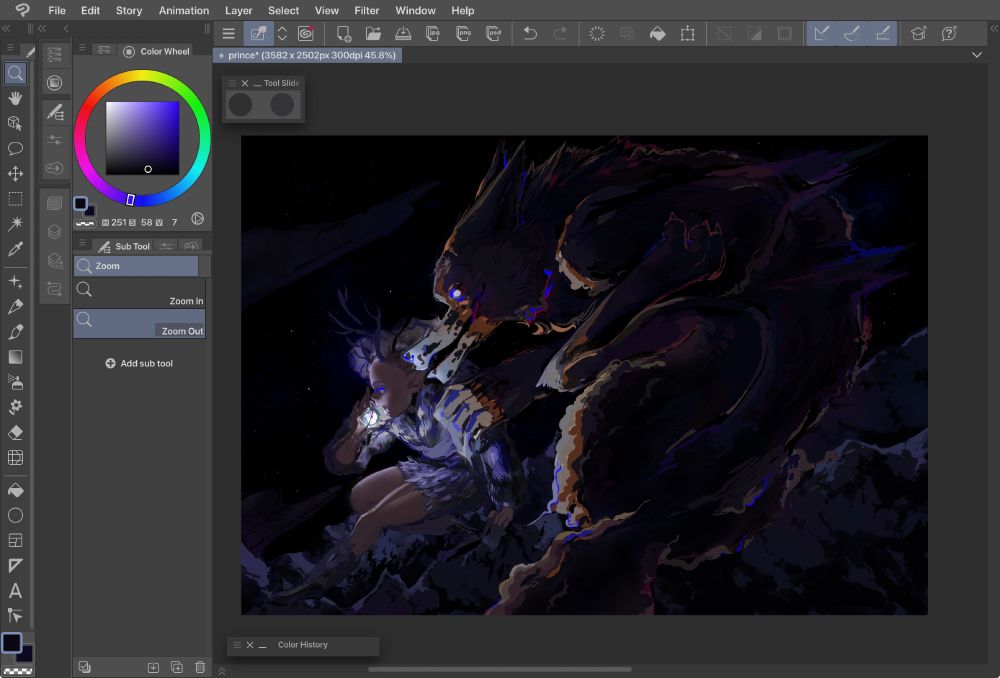Delete sub tool with trash icon

(200, 667)
